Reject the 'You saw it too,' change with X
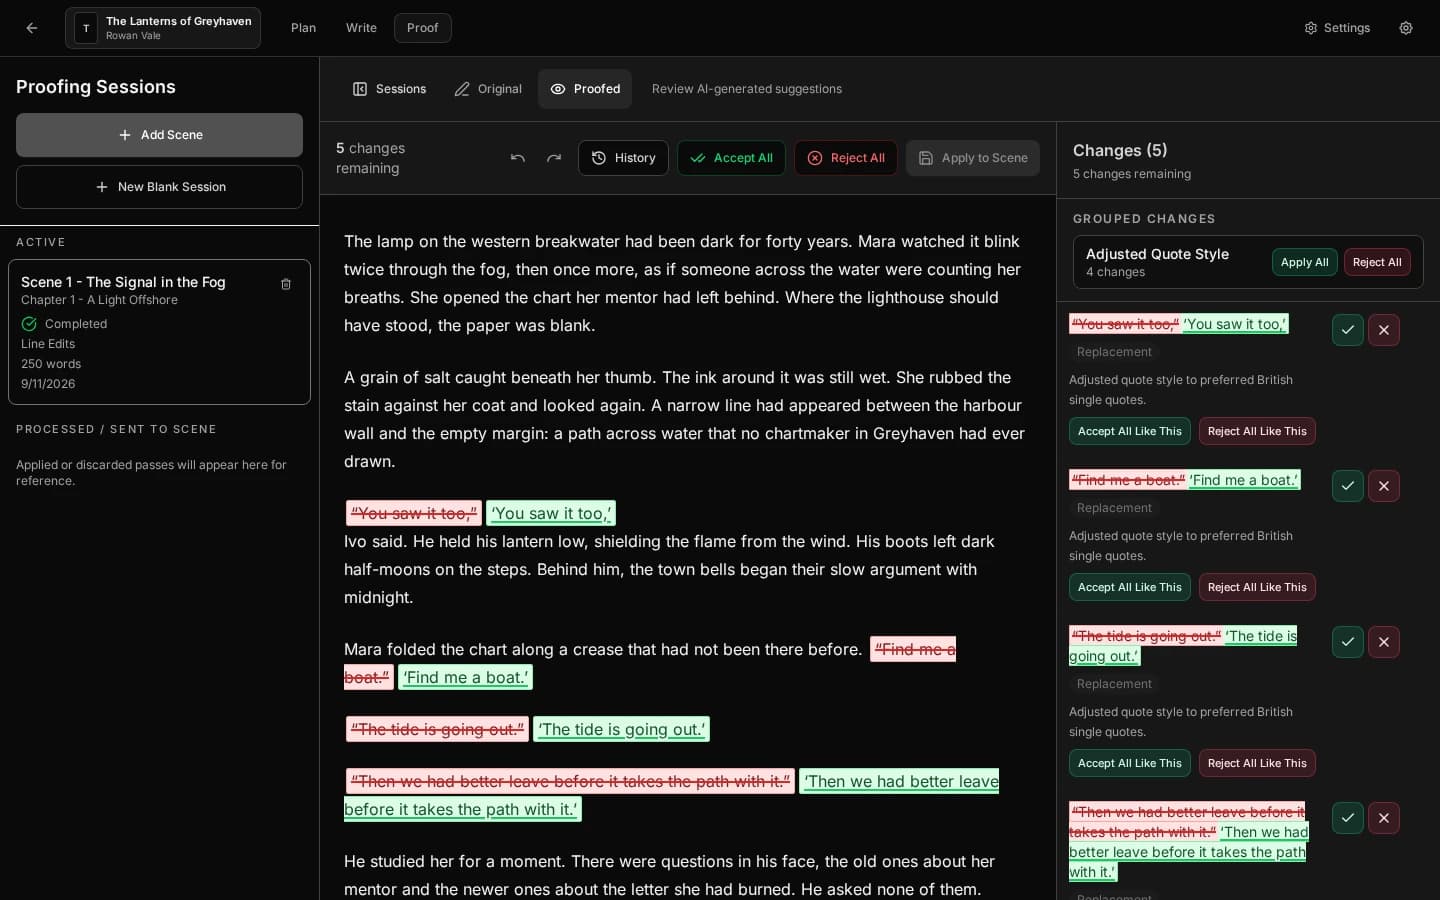 (x=1384, y=330)
